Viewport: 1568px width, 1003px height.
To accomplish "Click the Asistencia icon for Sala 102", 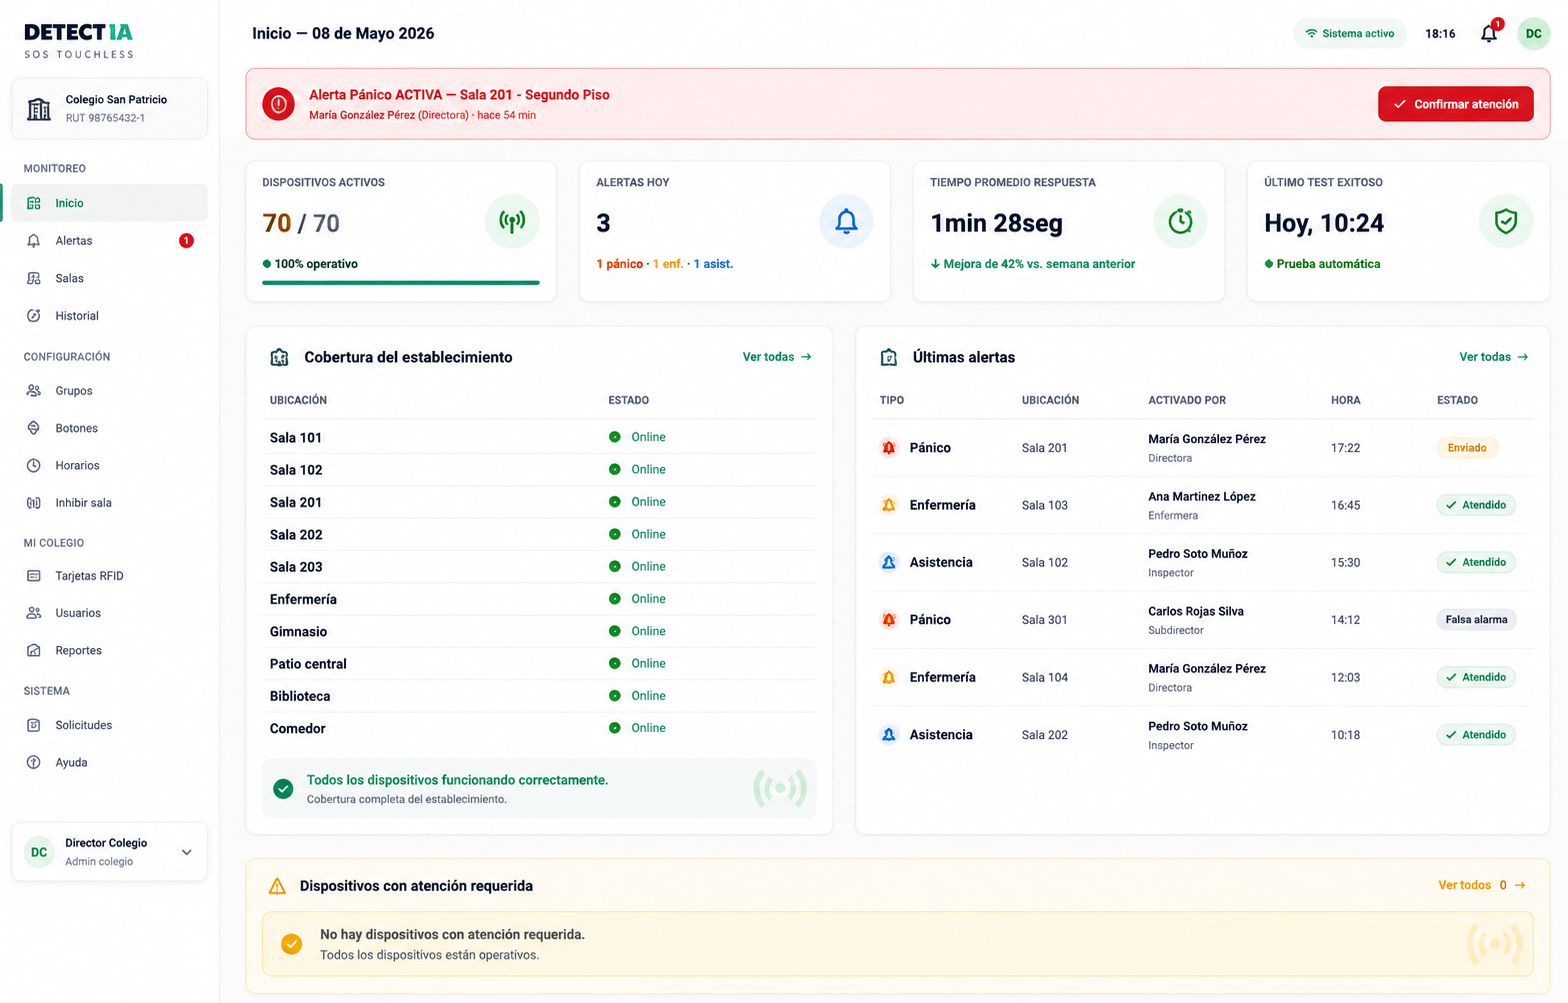I will pyautogui.click(x=888, y=562).
